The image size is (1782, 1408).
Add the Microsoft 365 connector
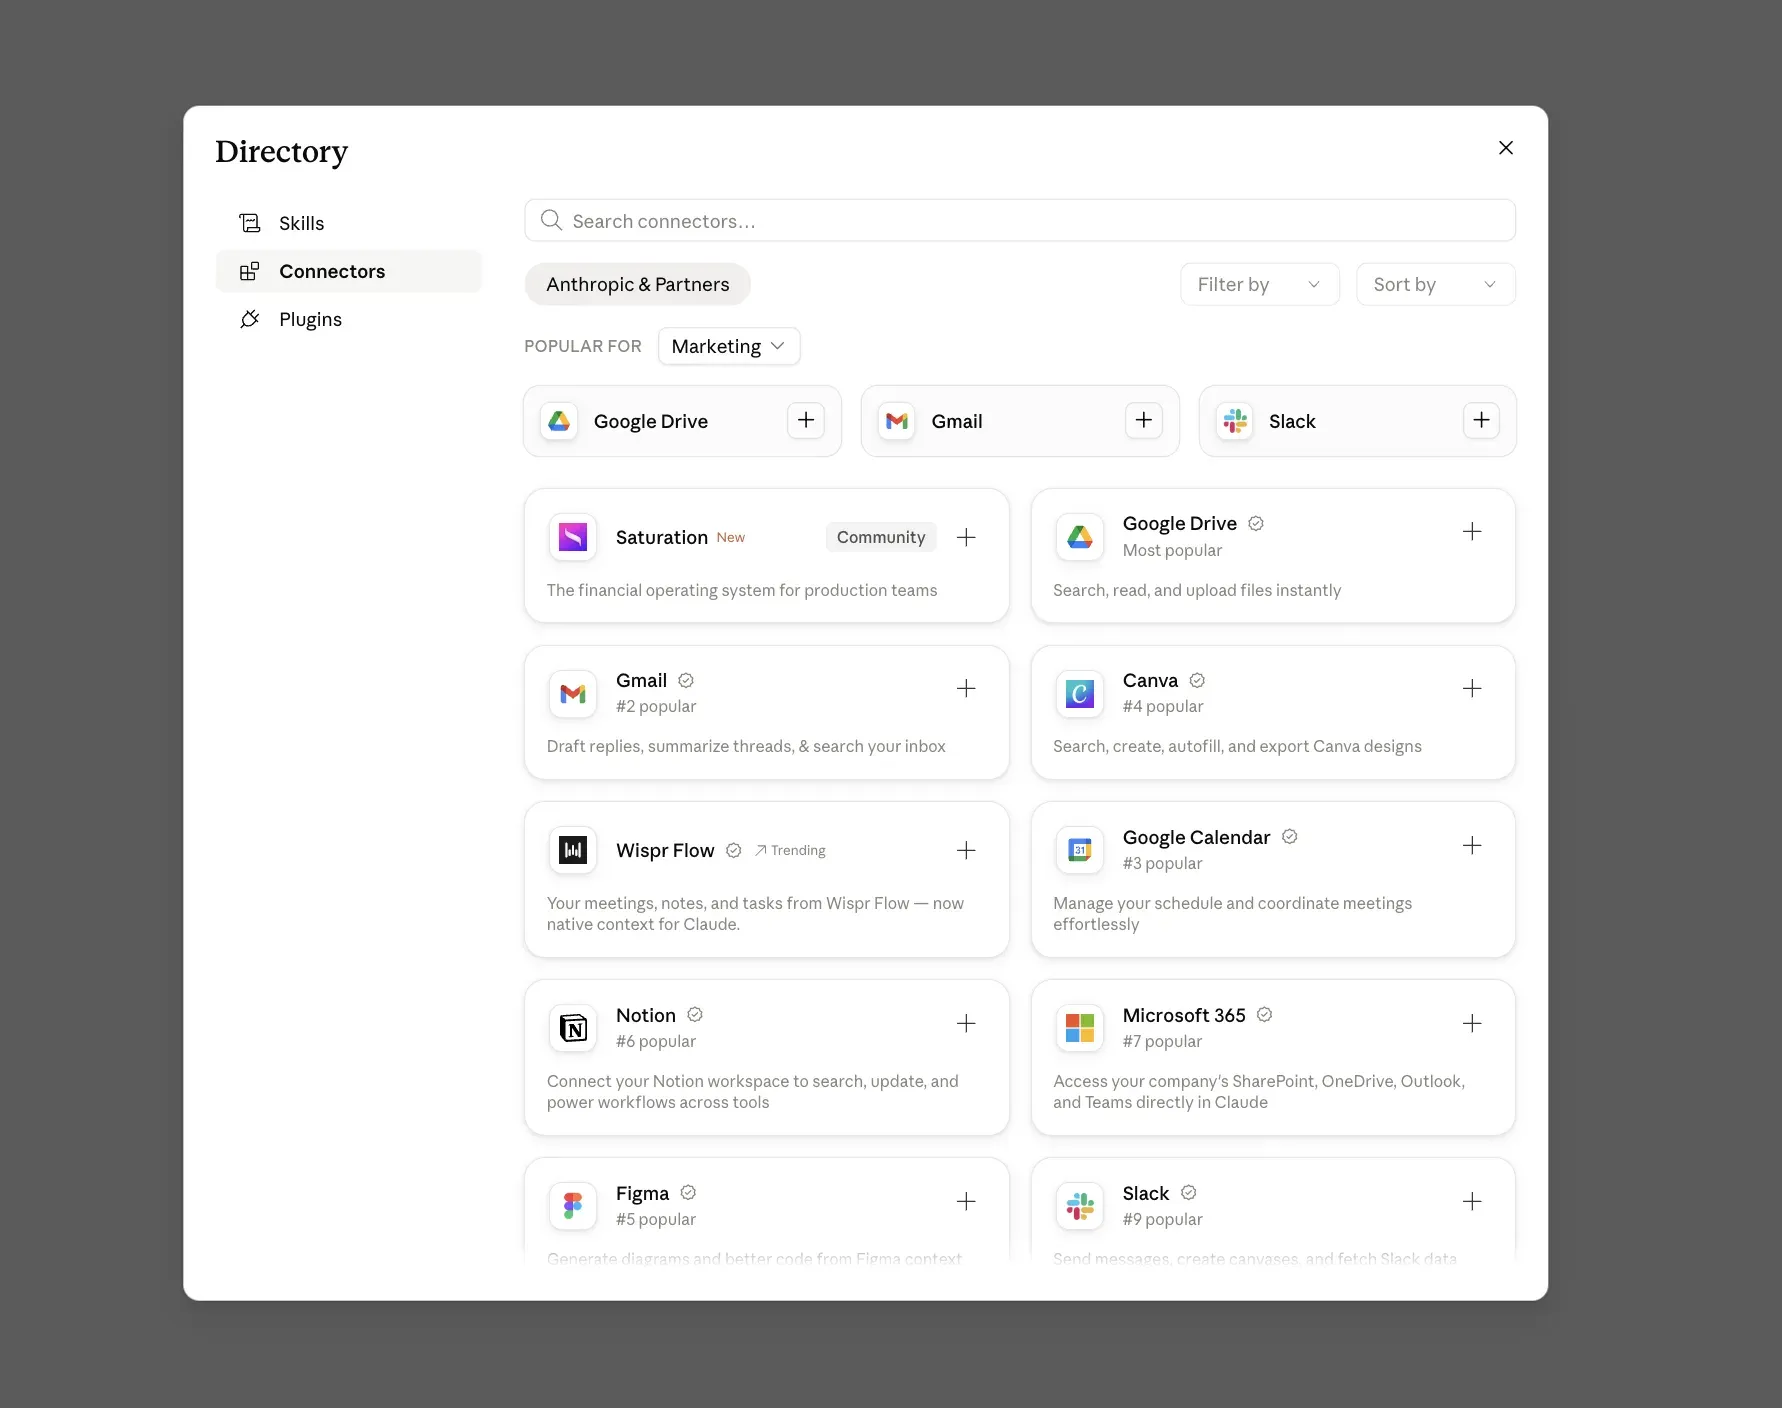click(1472, 1023)
